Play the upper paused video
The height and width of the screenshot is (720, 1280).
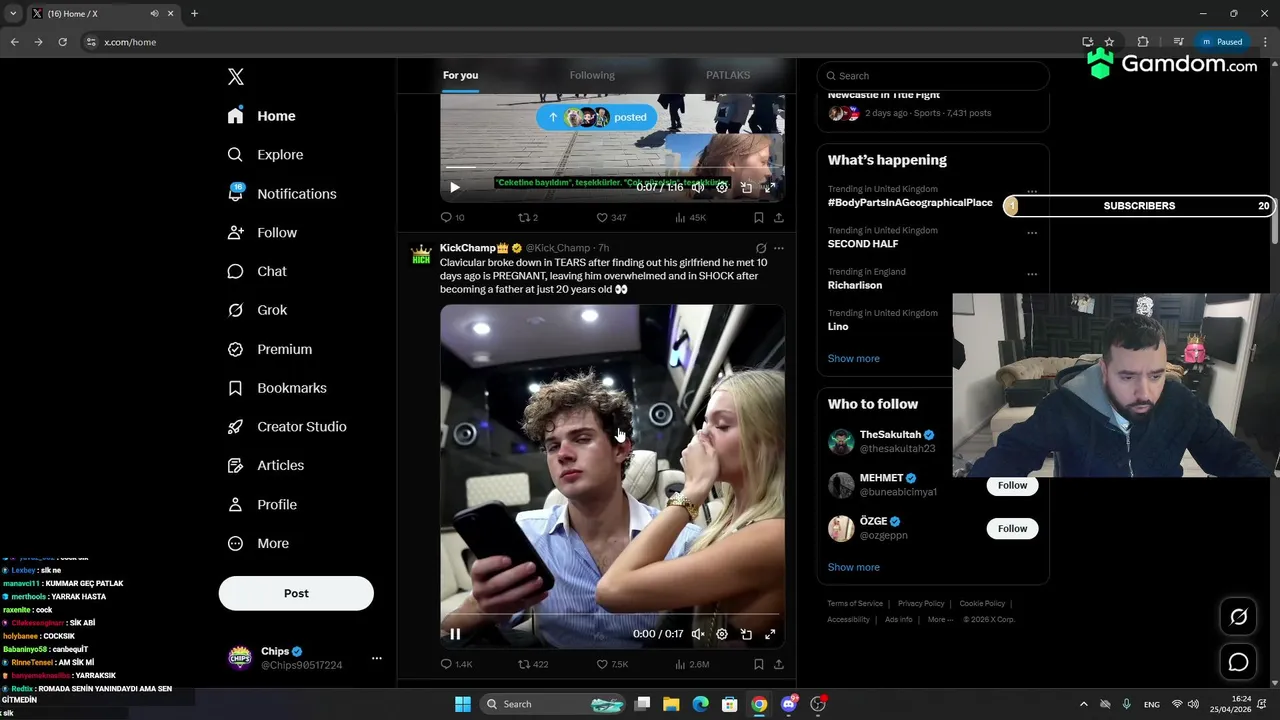coord(455,187)
